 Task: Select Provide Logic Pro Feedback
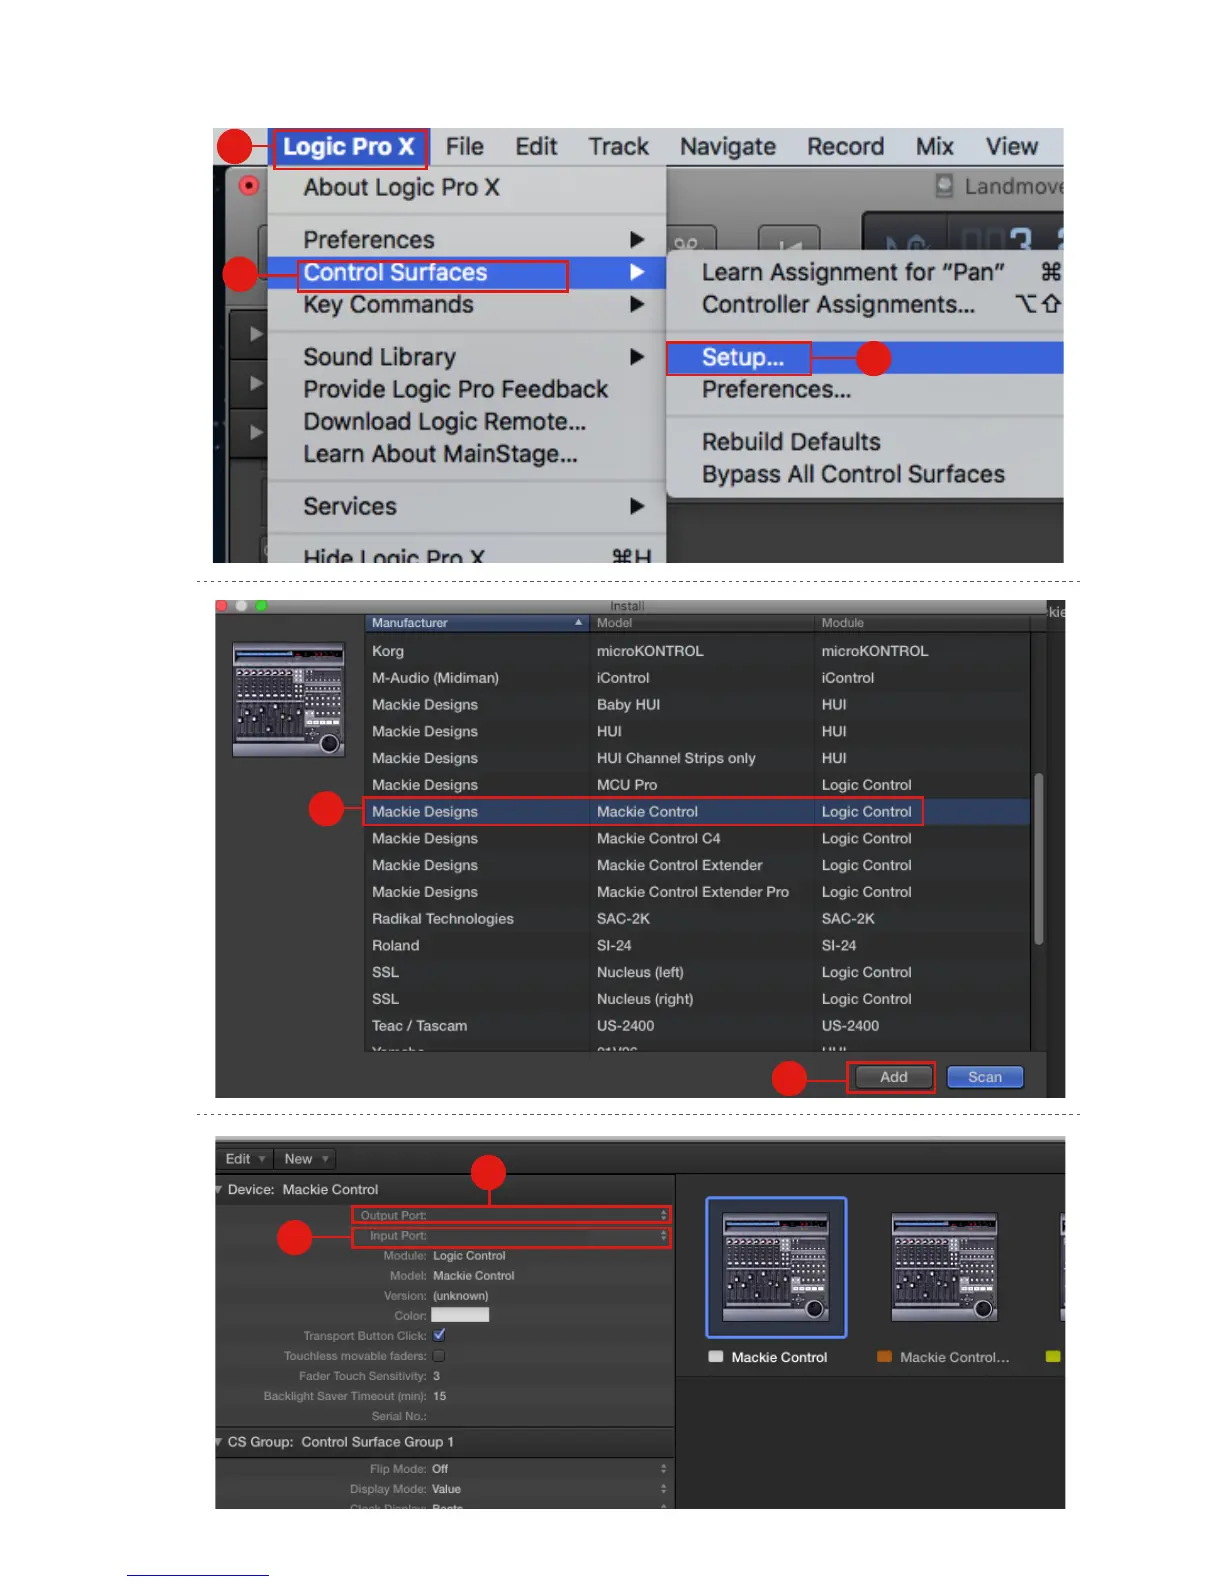click(455, 389)
